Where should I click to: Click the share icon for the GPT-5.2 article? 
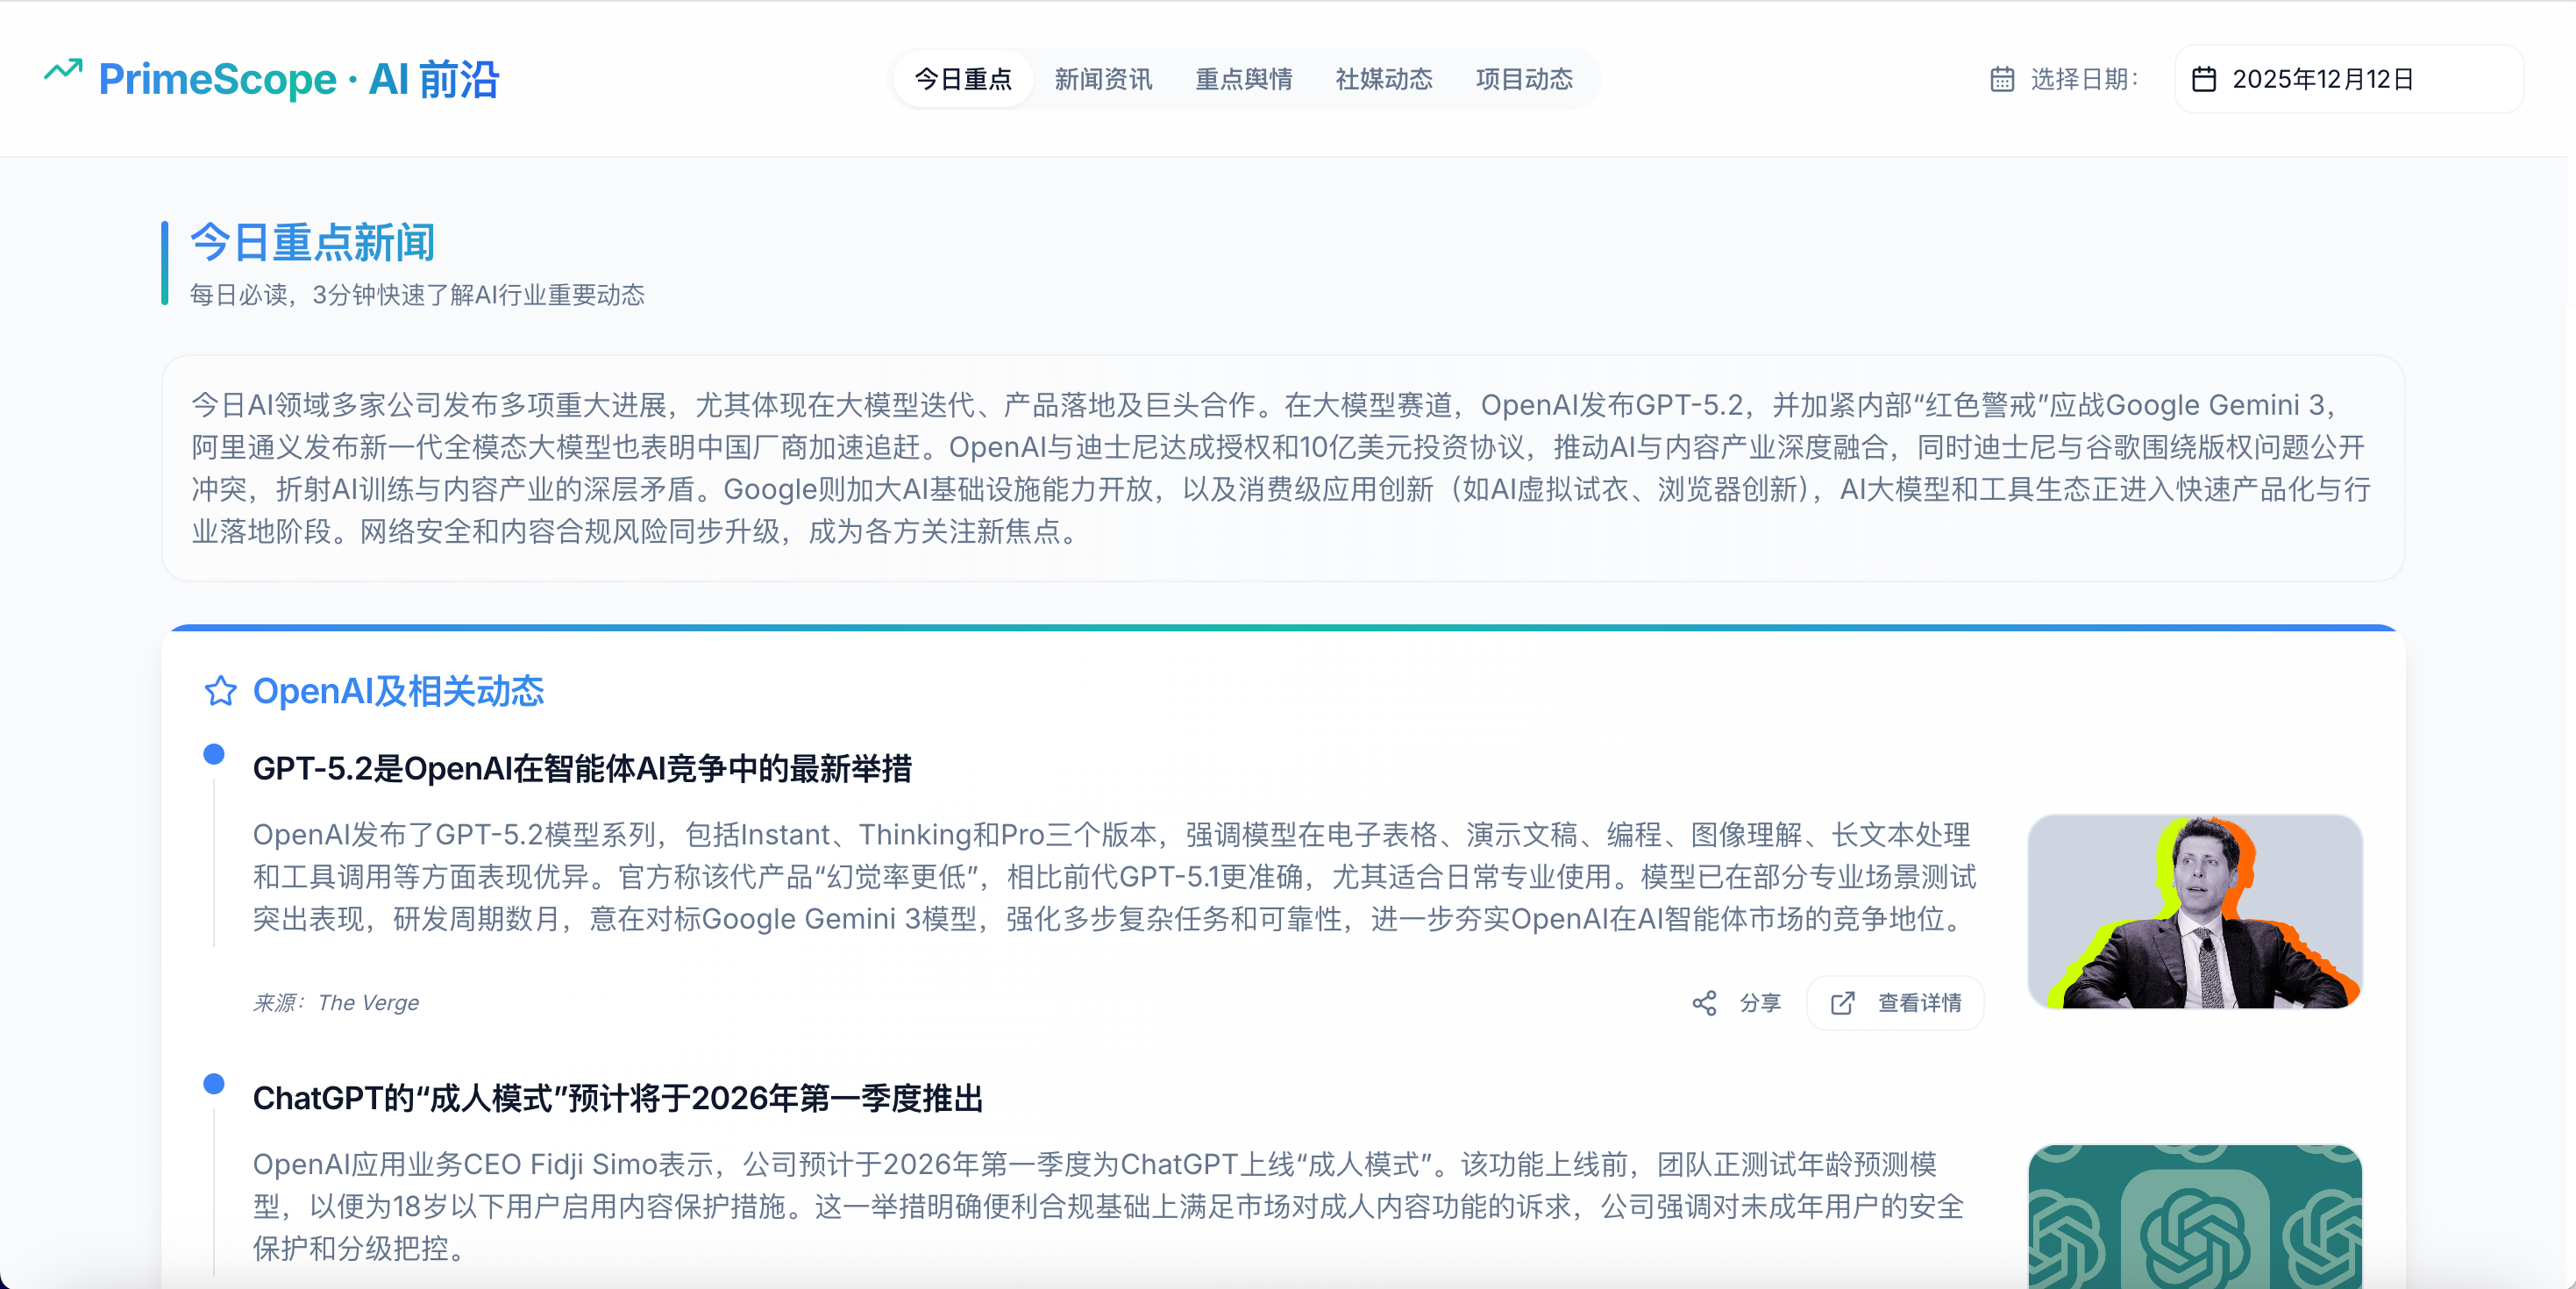1704,1003
